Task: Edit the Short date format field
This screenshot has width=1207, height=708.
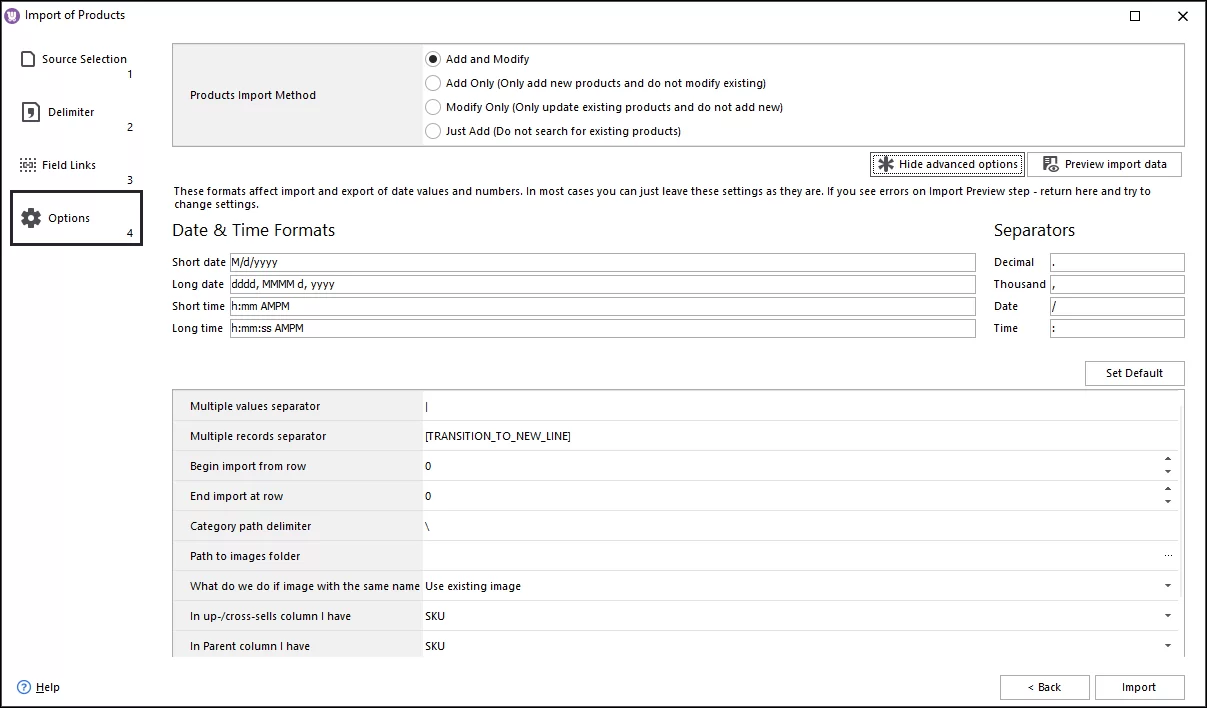Action: pyautogui.click(x=600, y=262)
